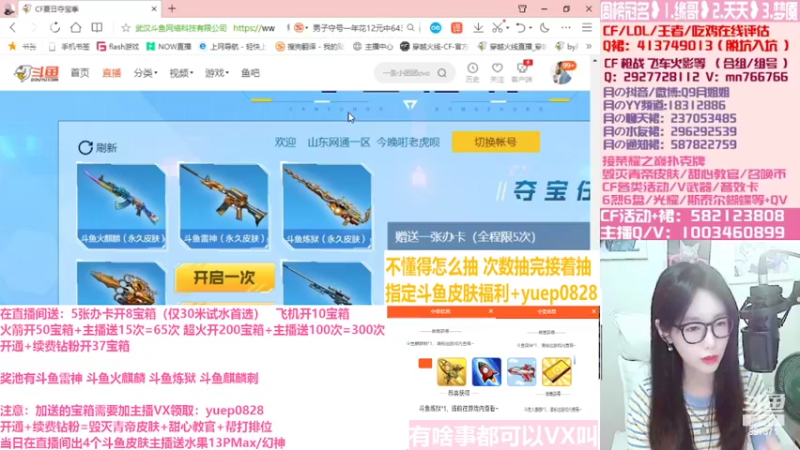Open the user avatar with 99+ badge
Viewport: 800px width, 450px height.
pyautogui.click(x=562, y=72)
